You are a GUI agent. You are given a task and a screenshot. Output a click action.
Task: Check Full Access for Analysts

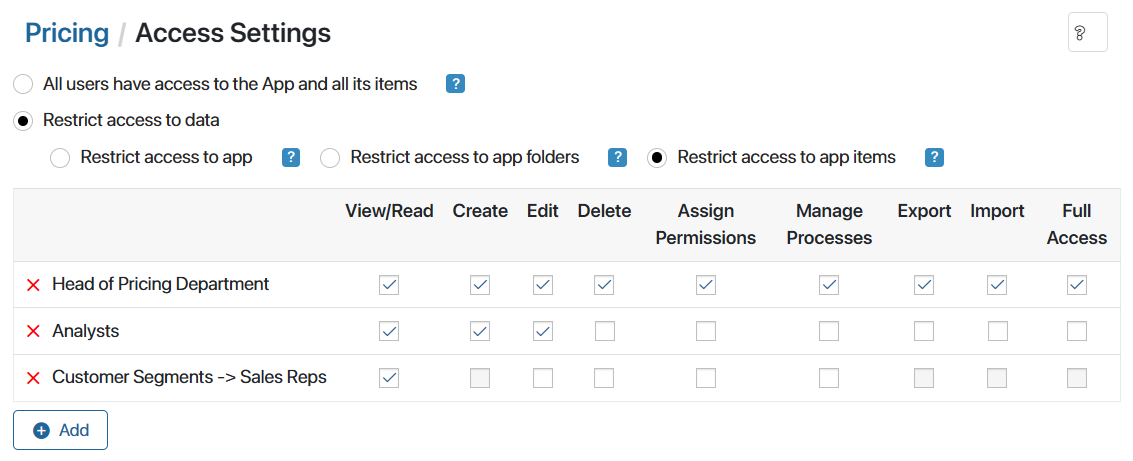[1077, 332]
